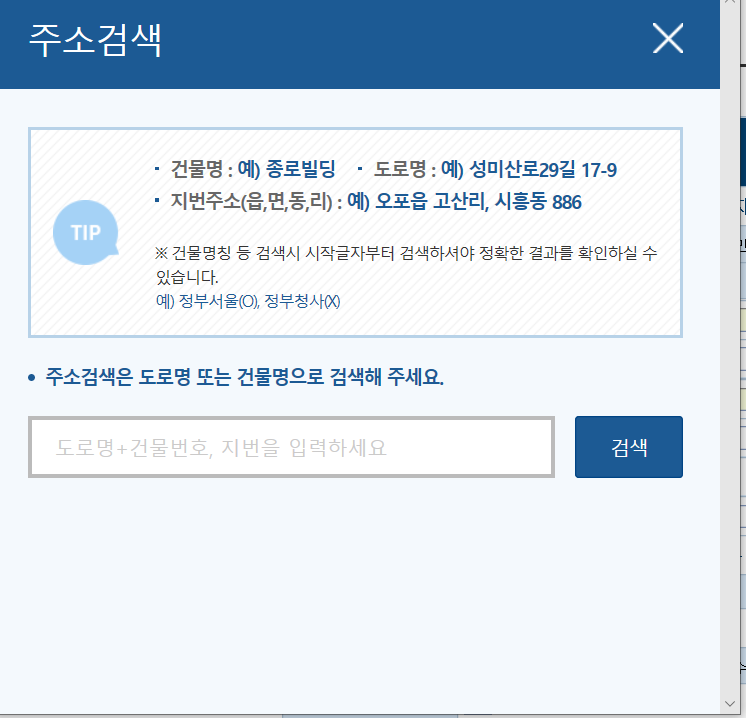Screen dimensions: 746x718
Task: Click the empty results area below the search field
Action: point(360,595)
